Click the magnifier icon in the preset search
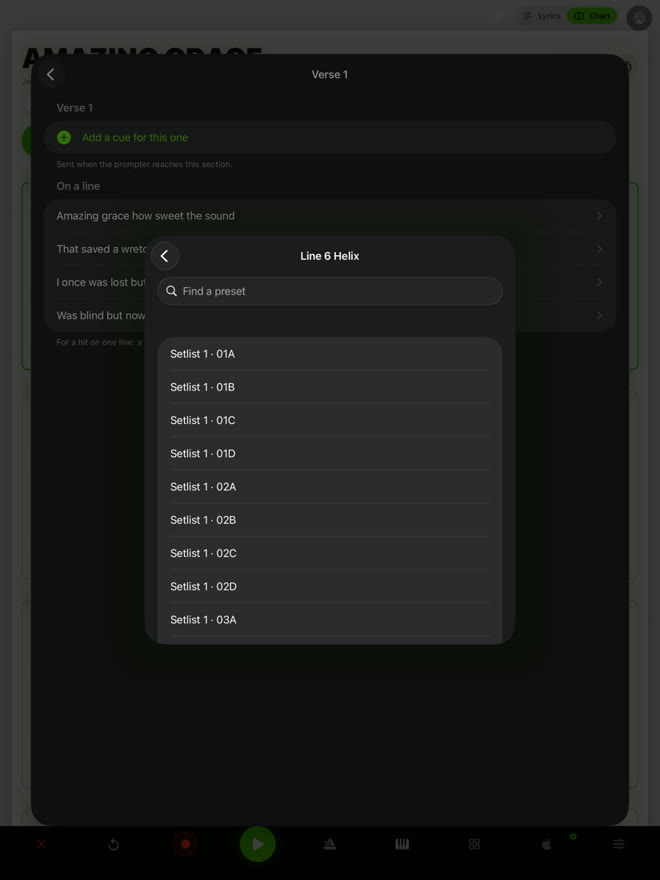This screenshot has height=880, width=660. pyautogui.click(x=172, y=291)
